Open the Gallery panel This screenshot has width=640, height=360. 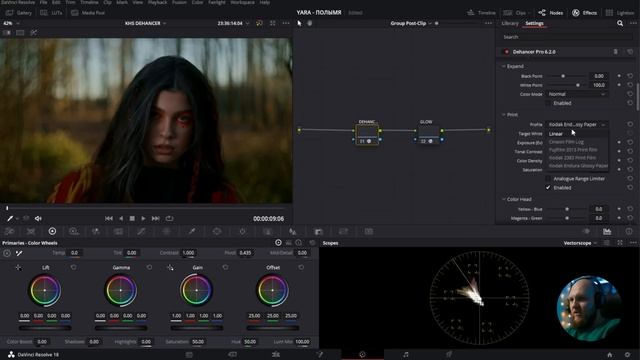[19, 13]
